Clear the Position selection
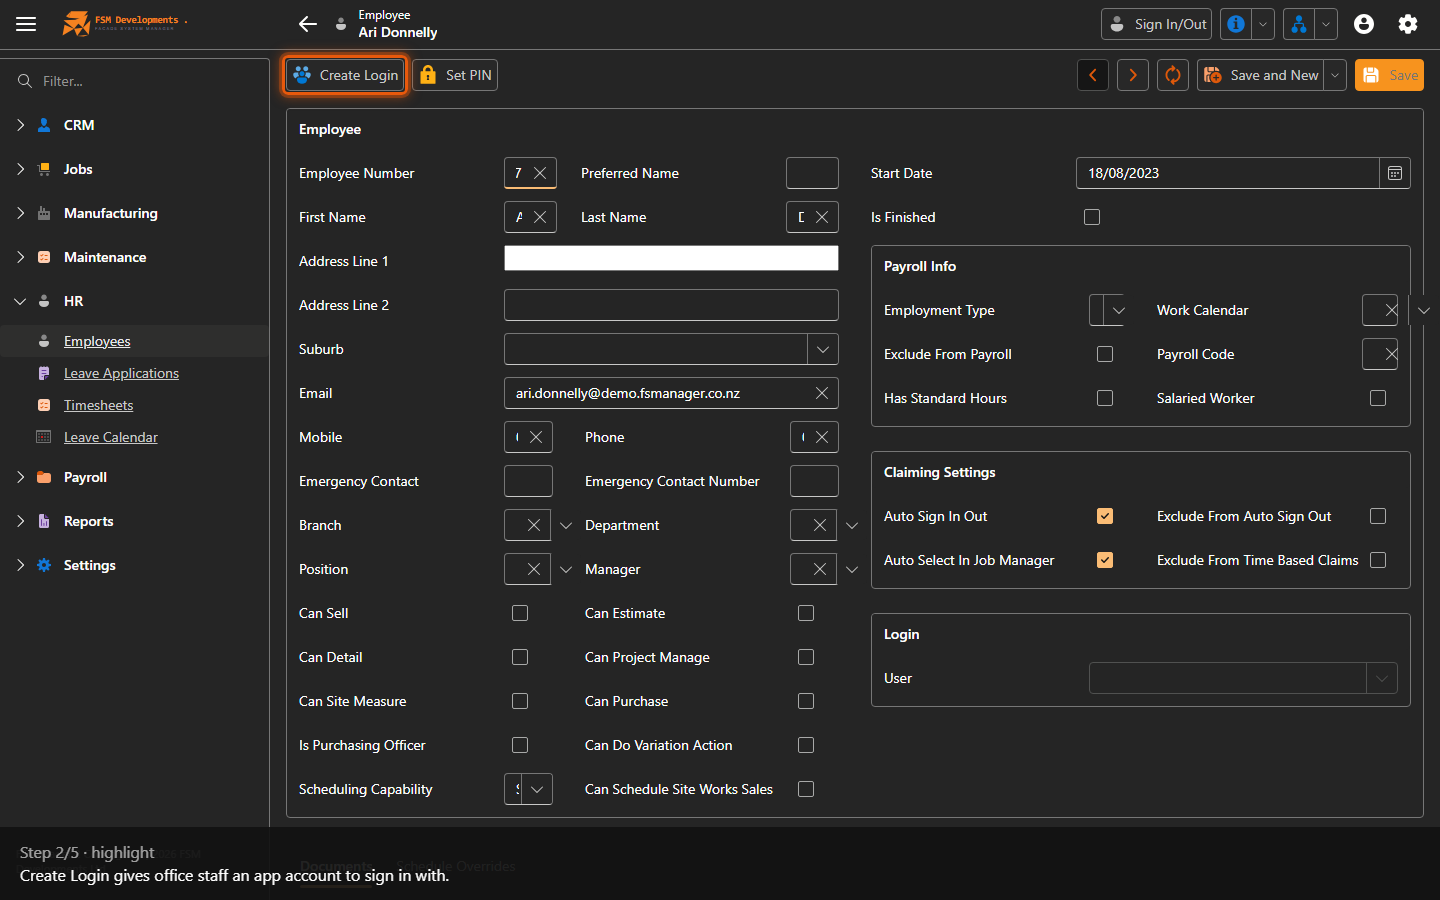The image size is (1440, 900). coord(534,569)
